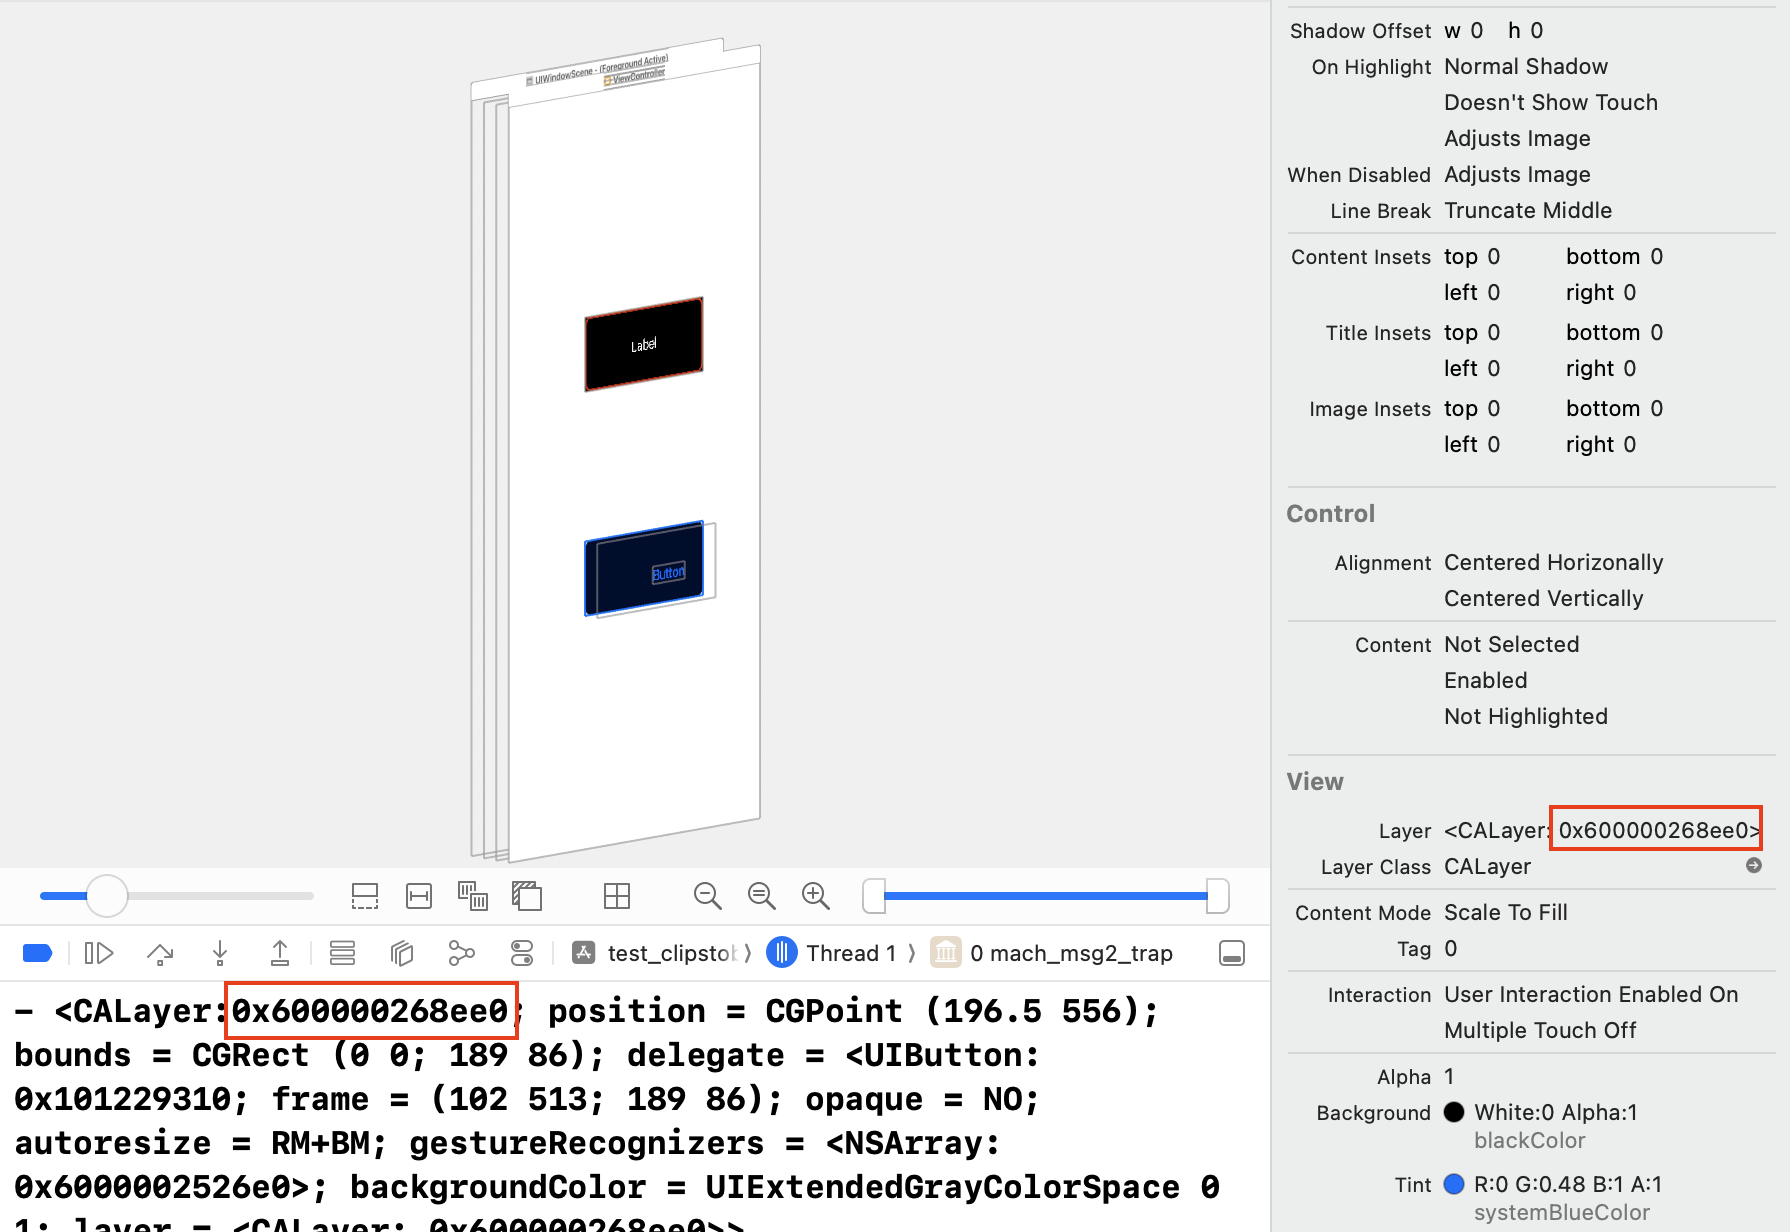Viewport: 1790px width, 1232px height.
Task: Click the zoom out magnifier icon
Action: 707,896
